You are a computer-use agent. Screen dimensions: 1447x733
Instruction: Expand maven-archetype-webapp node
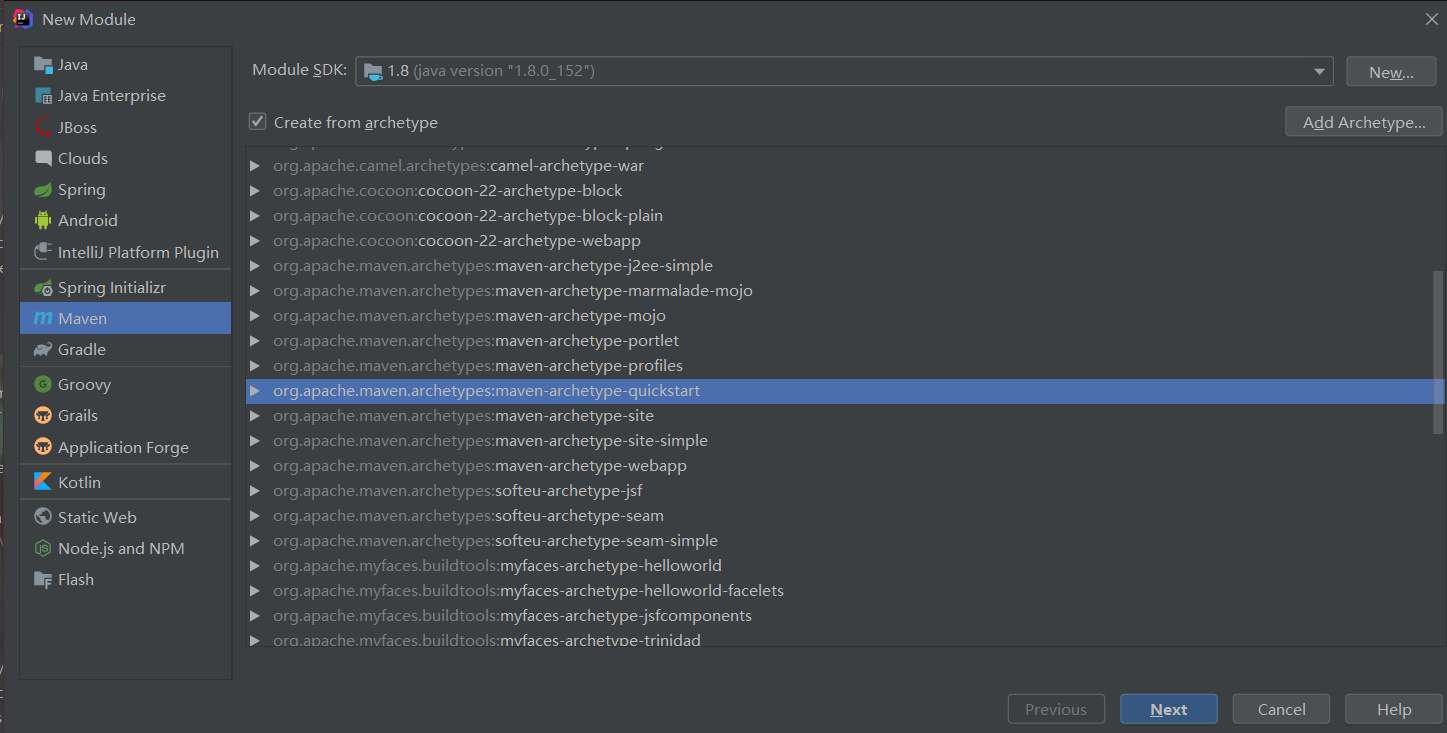(255, 466)
